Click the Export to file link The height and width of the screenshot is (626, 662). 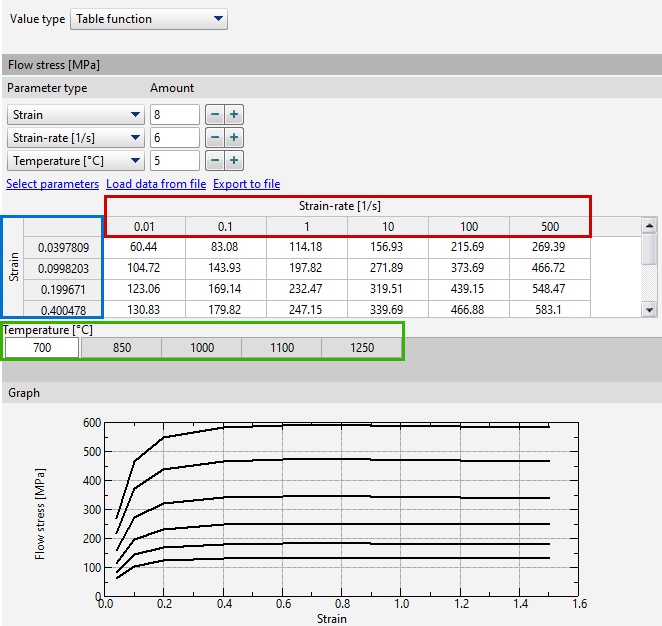(246, 184)
